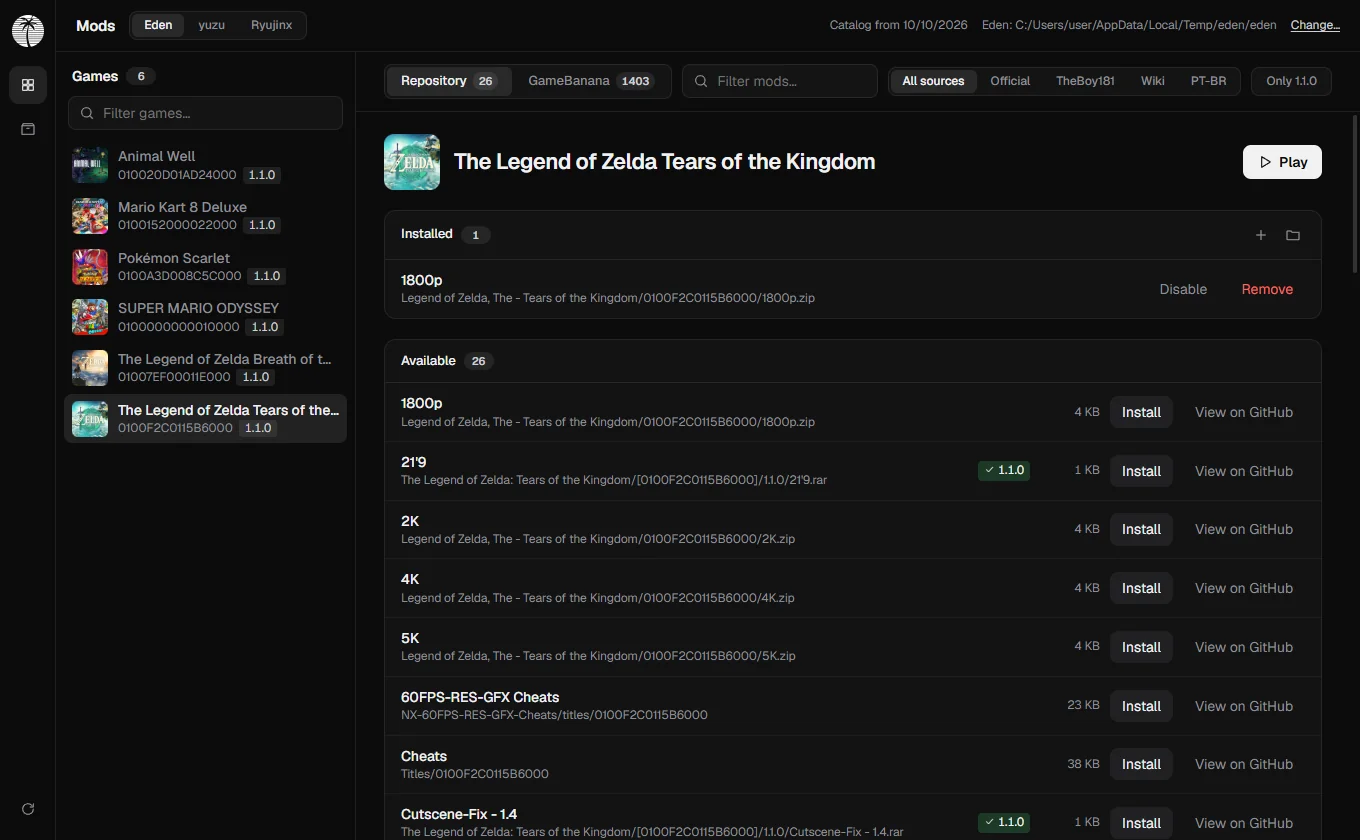Click the Breath of the Wild cover icon
Screen dimensions: 1360x840
[90, 368]
